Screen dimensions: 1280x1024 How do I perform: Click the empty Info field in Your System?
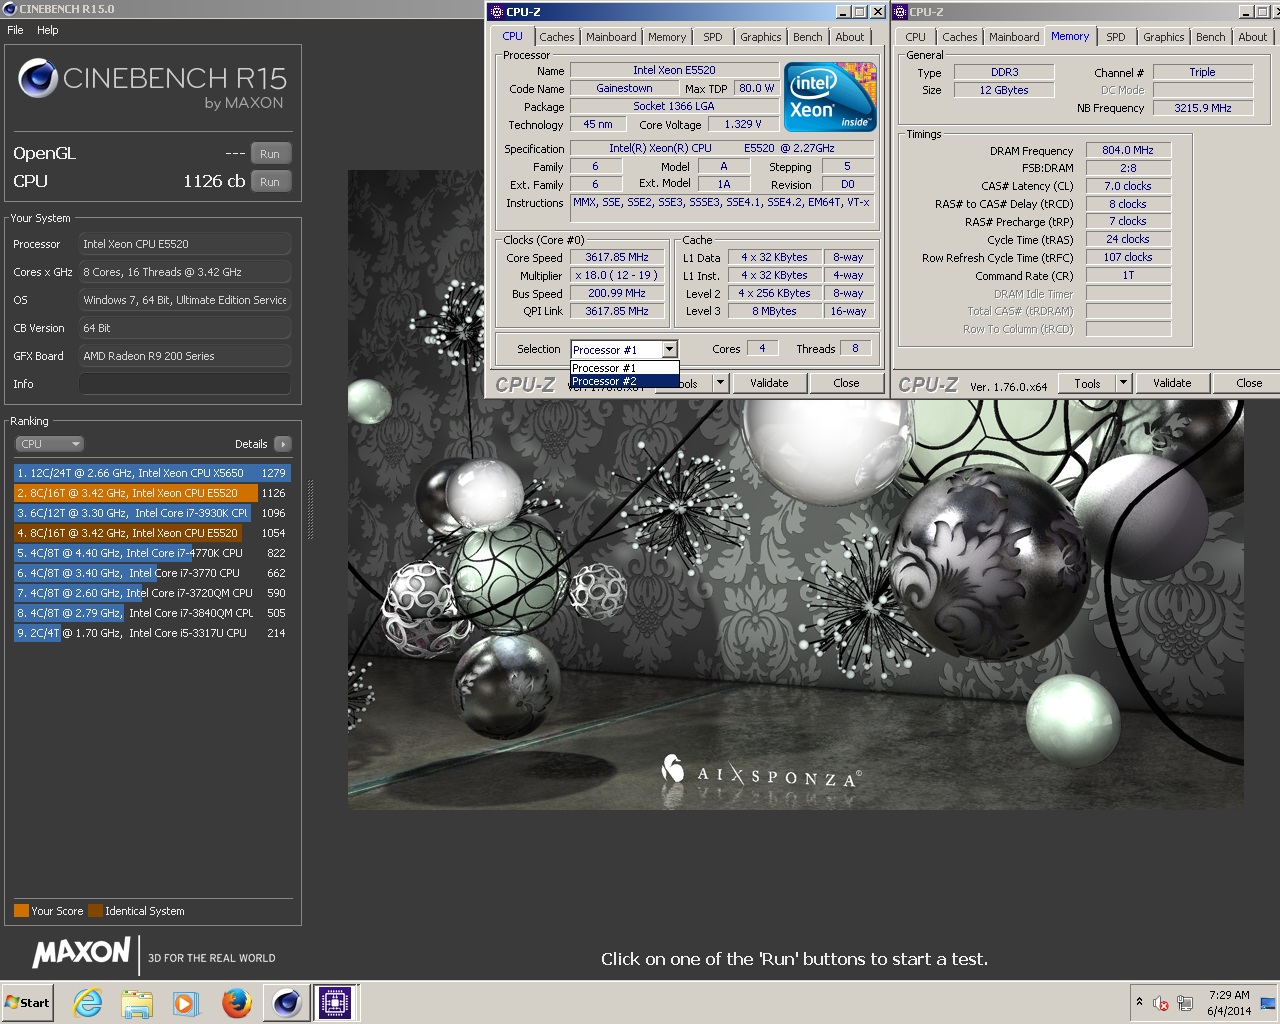(185, 384)
